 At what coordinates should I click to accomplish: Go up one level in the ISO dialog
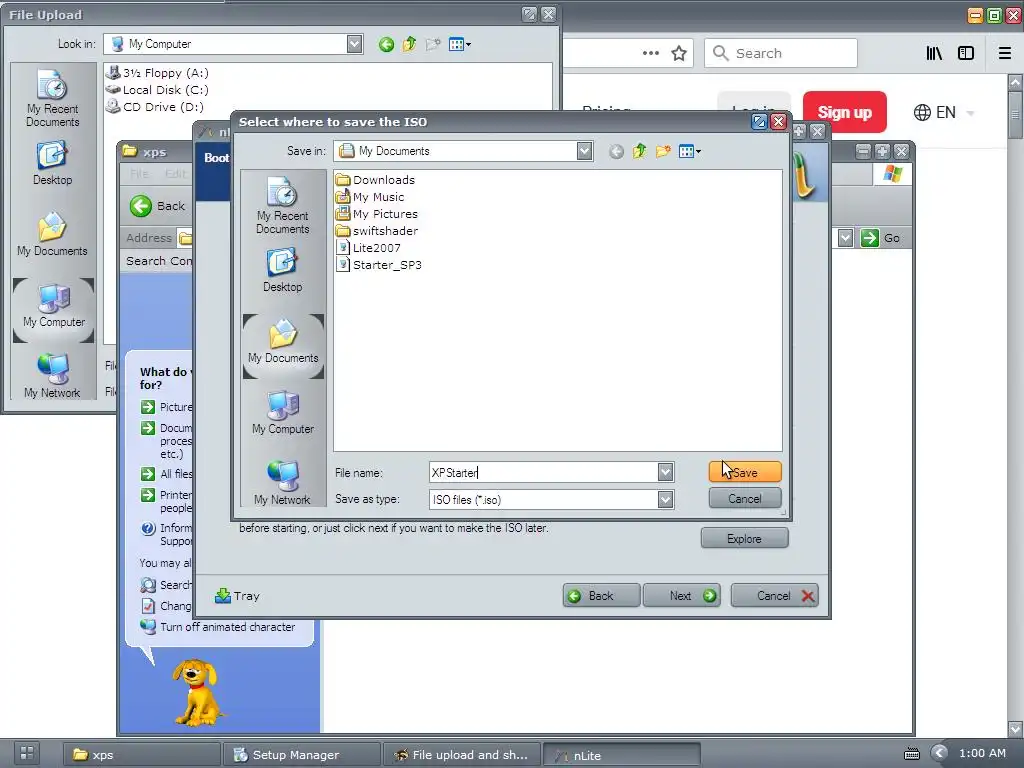click(x=639, y=152)
